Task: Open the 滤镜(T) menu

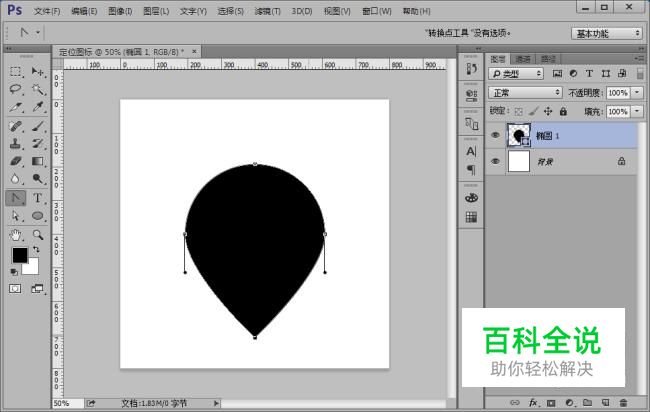Action: pyautogui.click(x=267, y=11)
